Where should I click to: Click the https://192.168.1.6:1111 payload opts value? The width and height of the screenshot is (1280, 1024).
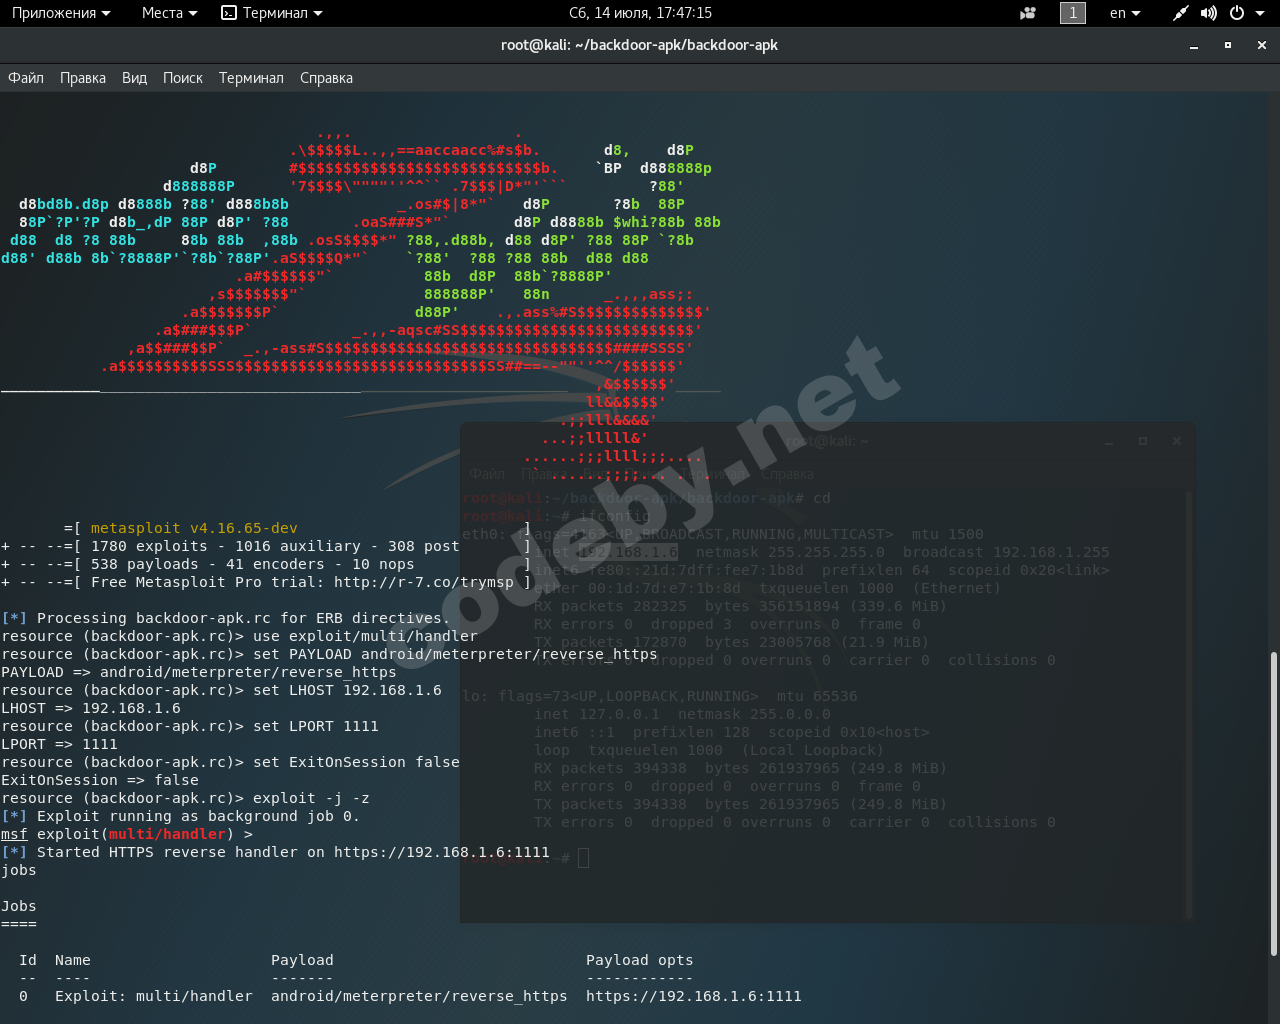click(x=694, y=996)
